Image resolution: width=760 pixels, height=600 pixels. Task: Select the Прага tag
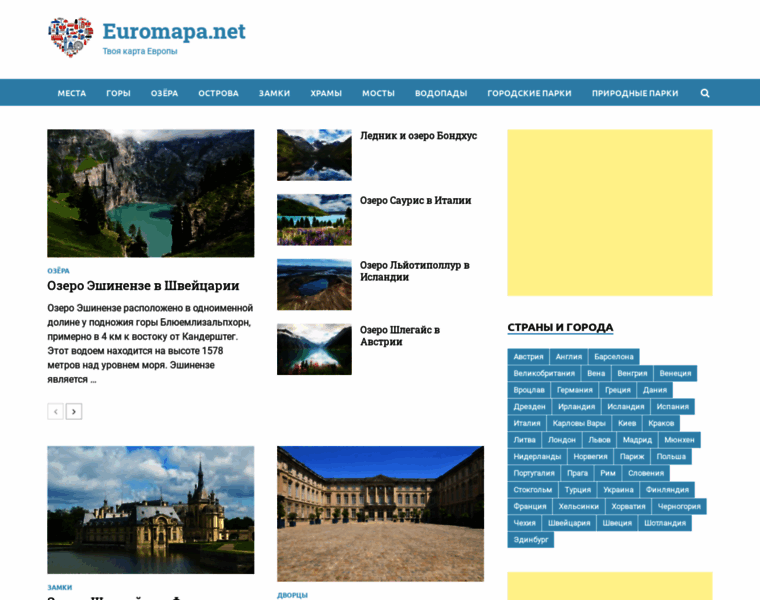pos(577,474)
